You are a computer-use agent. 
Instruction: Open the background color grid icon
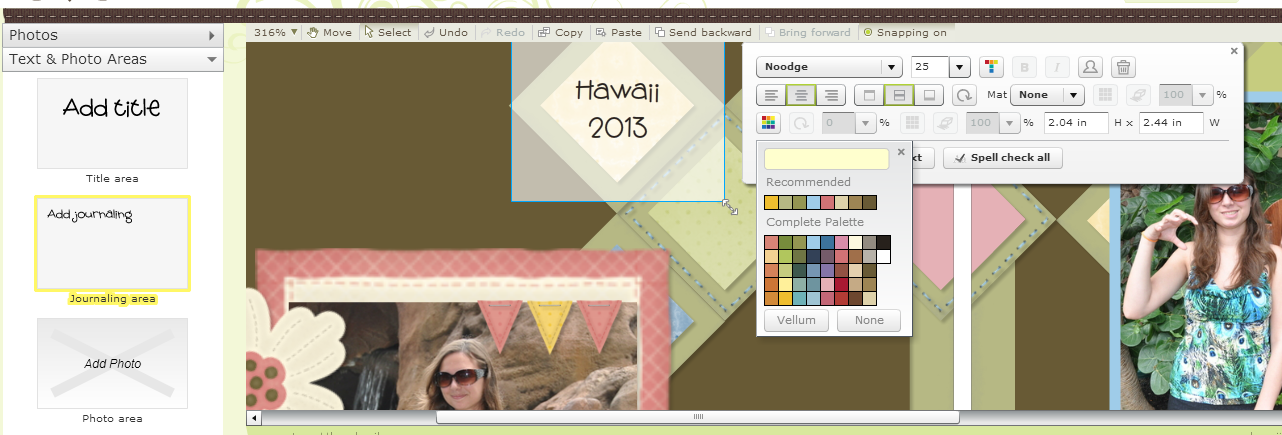[x=768, y=123]
